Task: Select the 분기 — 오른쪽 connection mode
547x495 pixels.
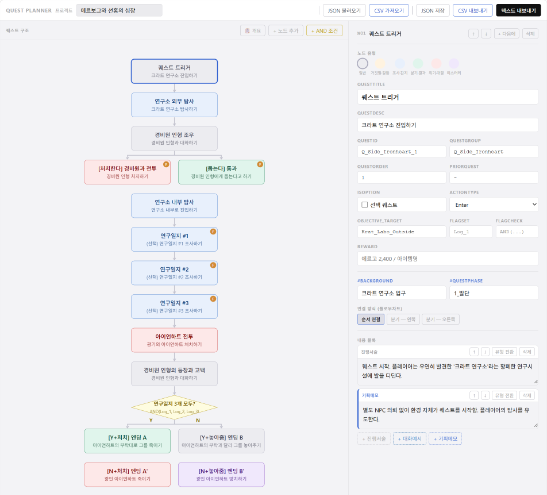Action: [441, 320]
